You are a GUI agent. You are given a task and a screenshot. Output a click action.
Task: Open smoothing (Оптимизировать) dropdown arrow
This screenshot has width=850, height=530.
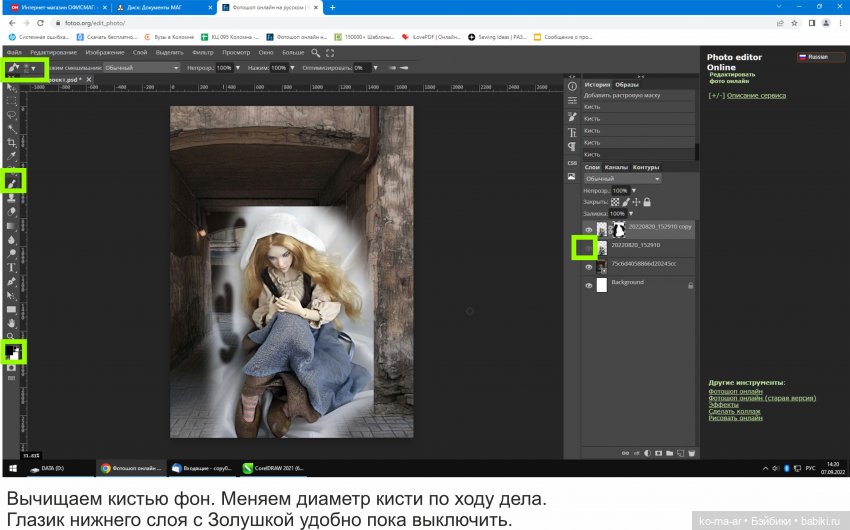pos(375,68)
